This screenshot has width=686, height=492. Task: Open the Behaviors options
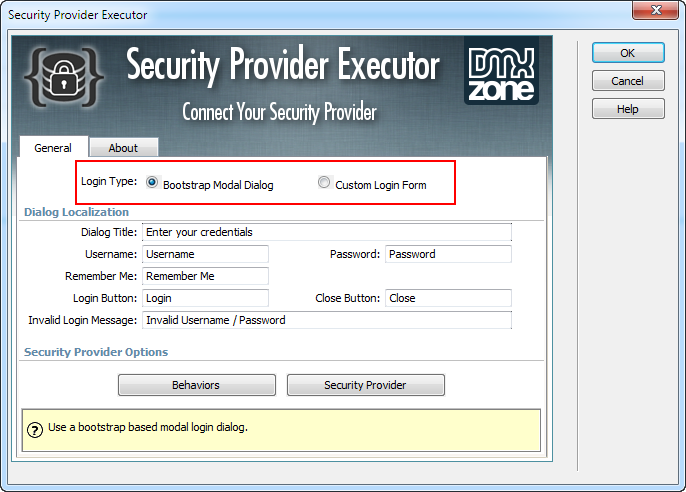point(196,385)
